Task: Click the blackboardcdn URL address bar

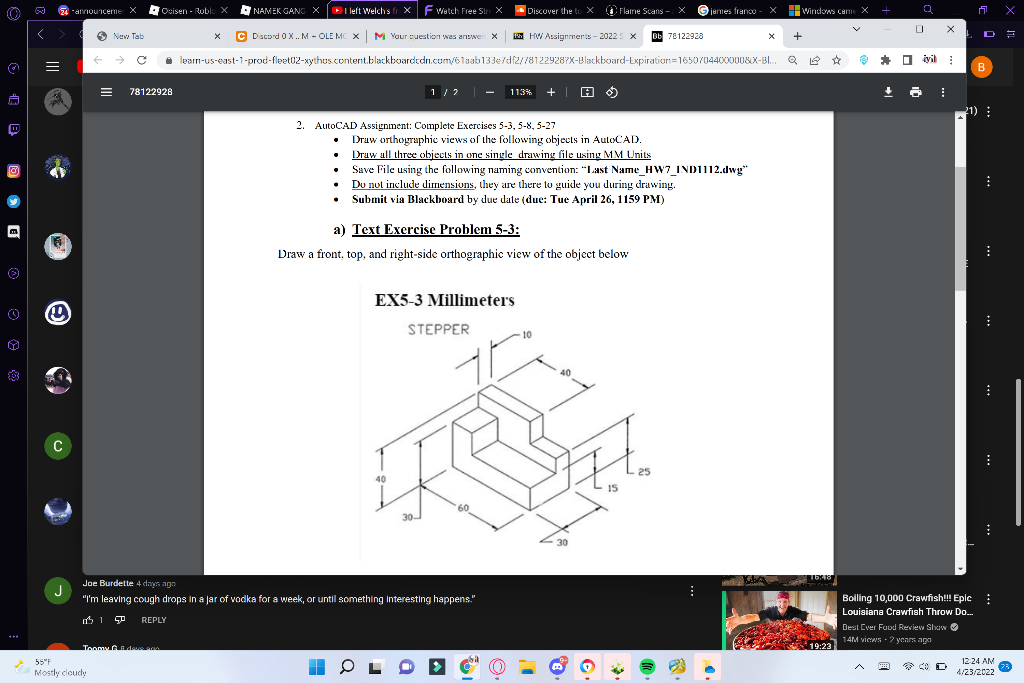Action: point(478,60)
